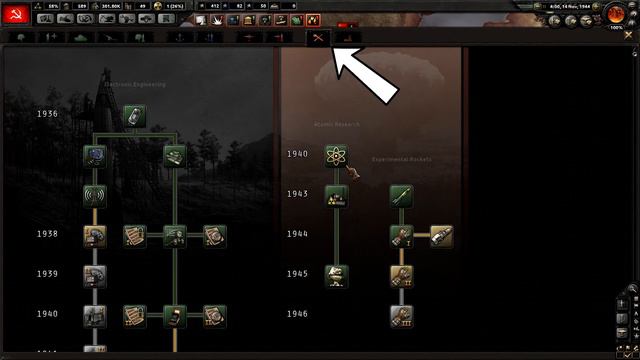
Task: Select the 1945 Nuclear Bombs technology
Action: (336, 276)
